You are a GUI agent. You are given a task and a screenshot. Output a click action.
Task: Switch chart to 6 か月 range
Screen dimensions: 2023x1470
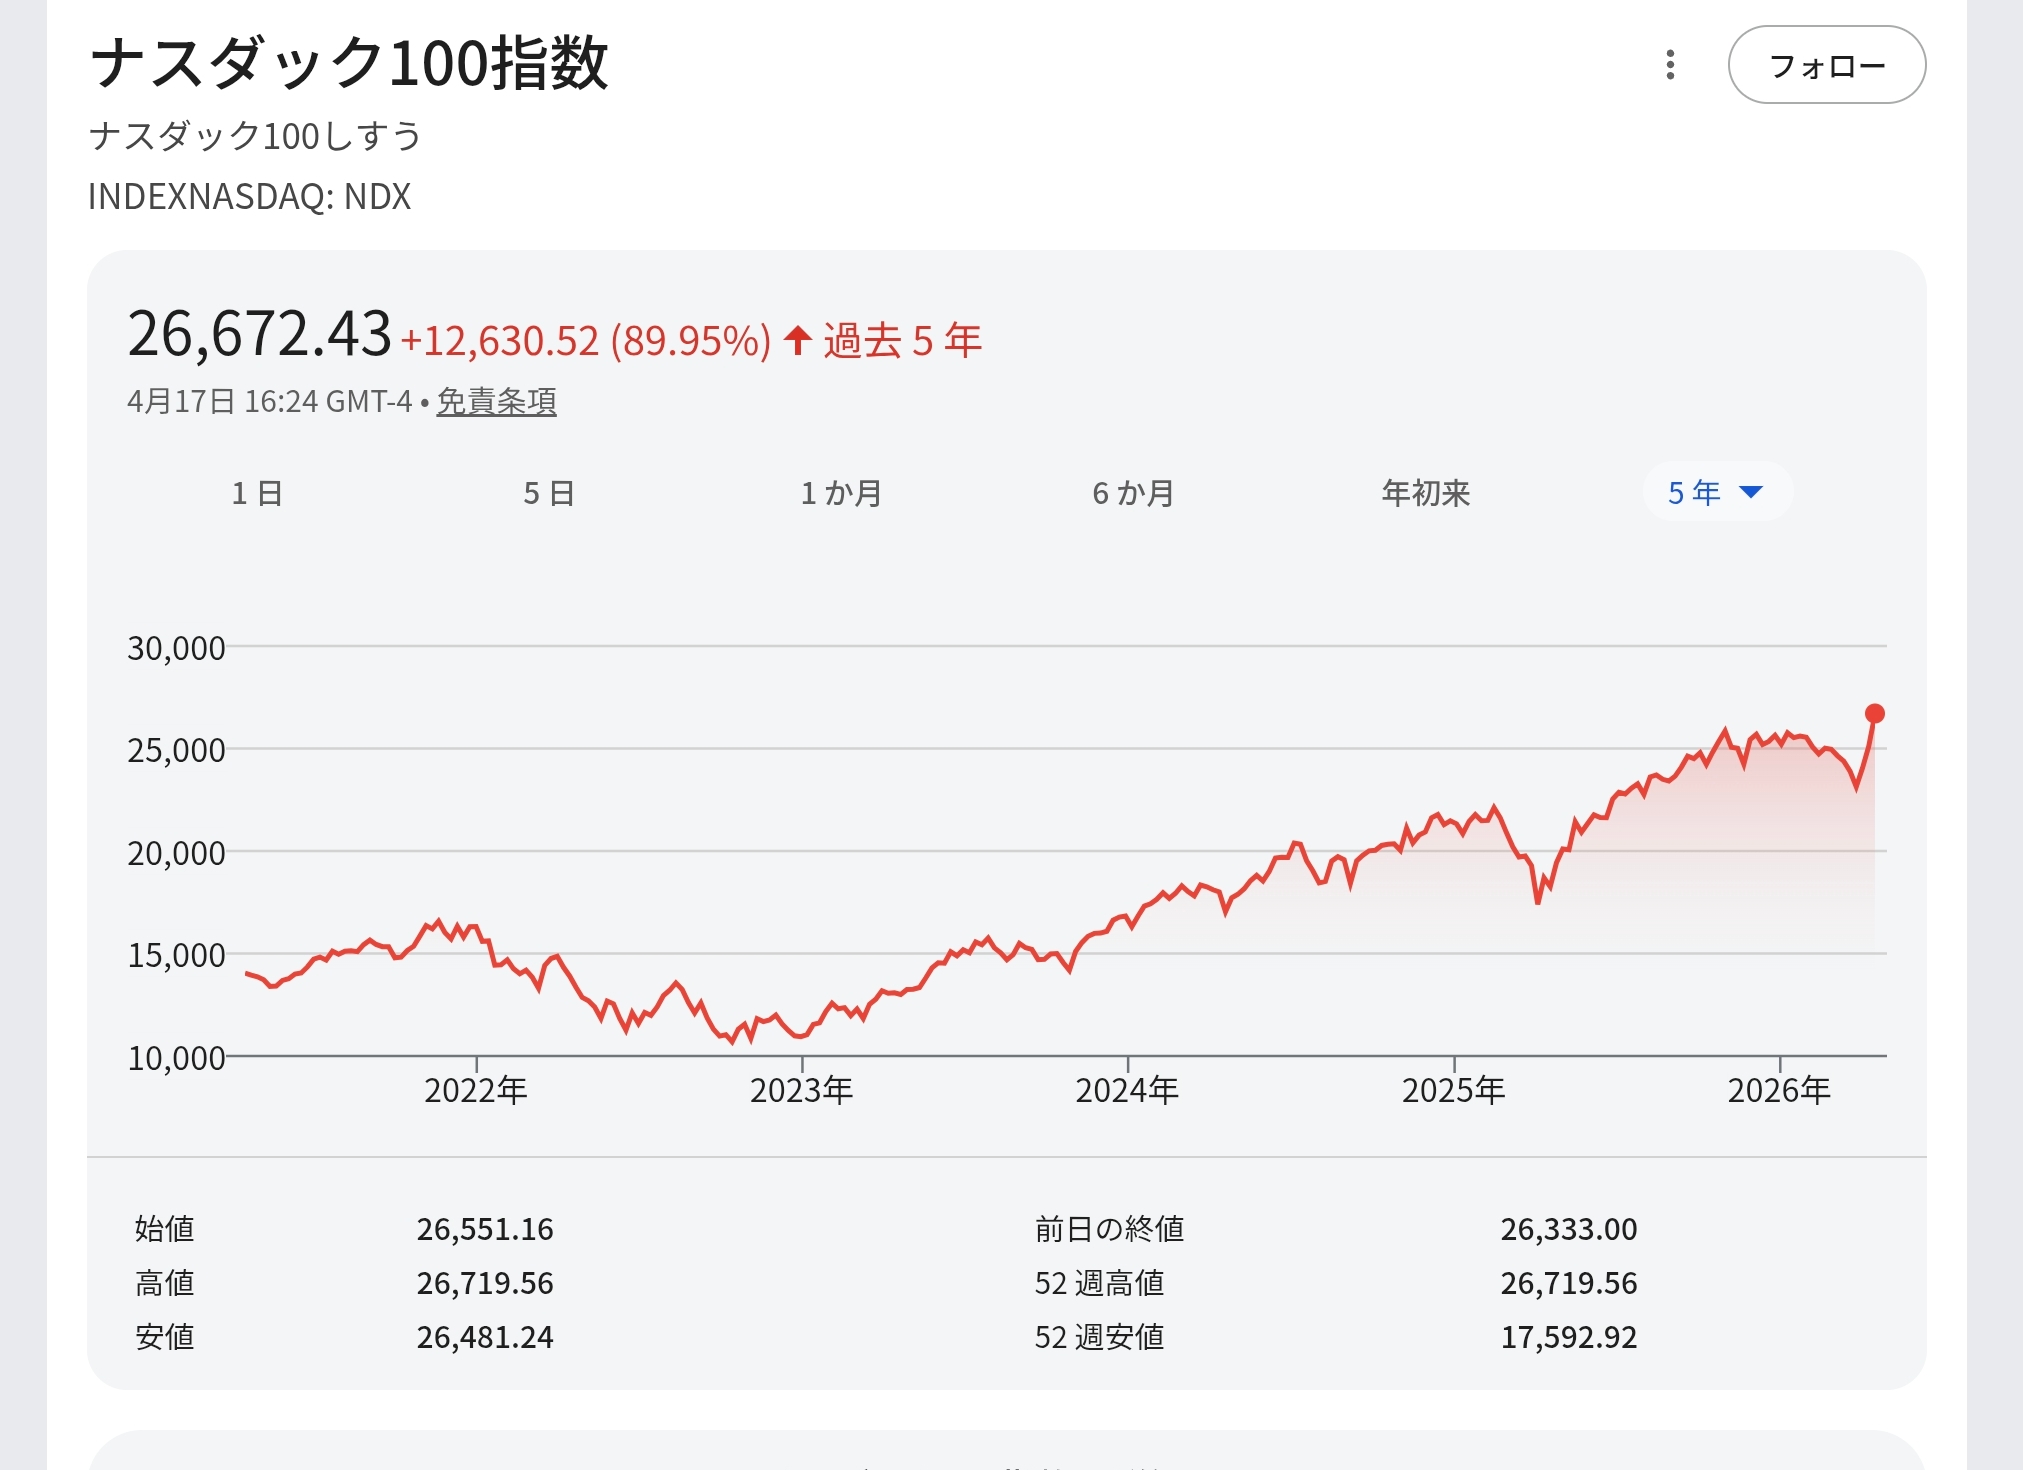coord(1133,493)
